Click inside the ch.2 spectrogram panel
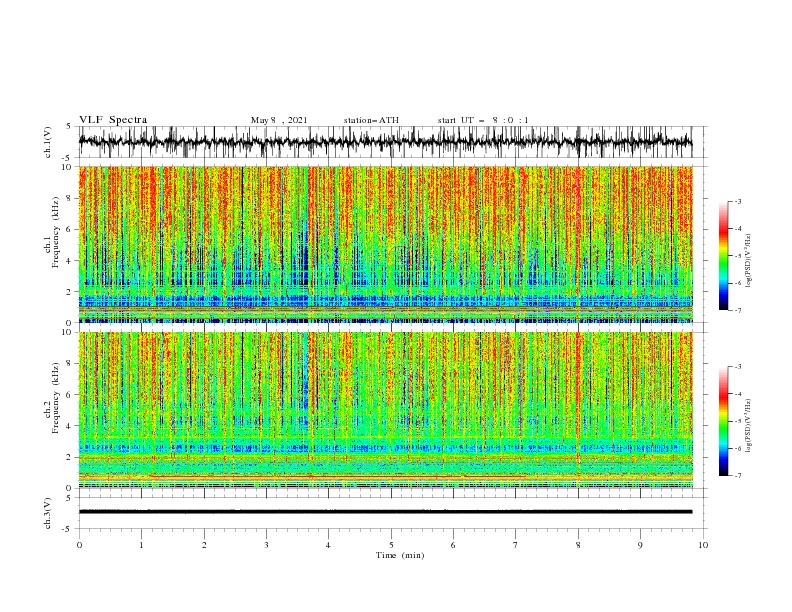Image resolution: width=792 pixels, height=612 pixels. click(385, 410)
